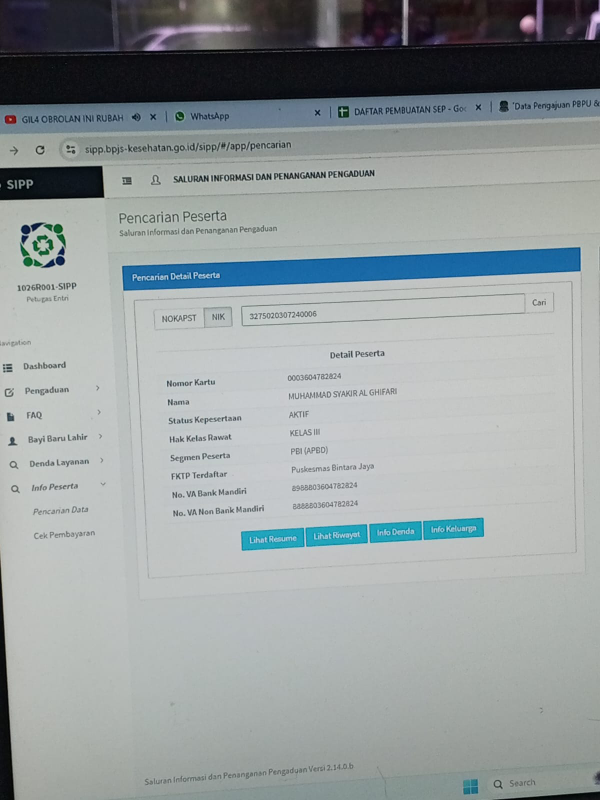Click the Denda Layanan magnifier icon

point(13,465)
